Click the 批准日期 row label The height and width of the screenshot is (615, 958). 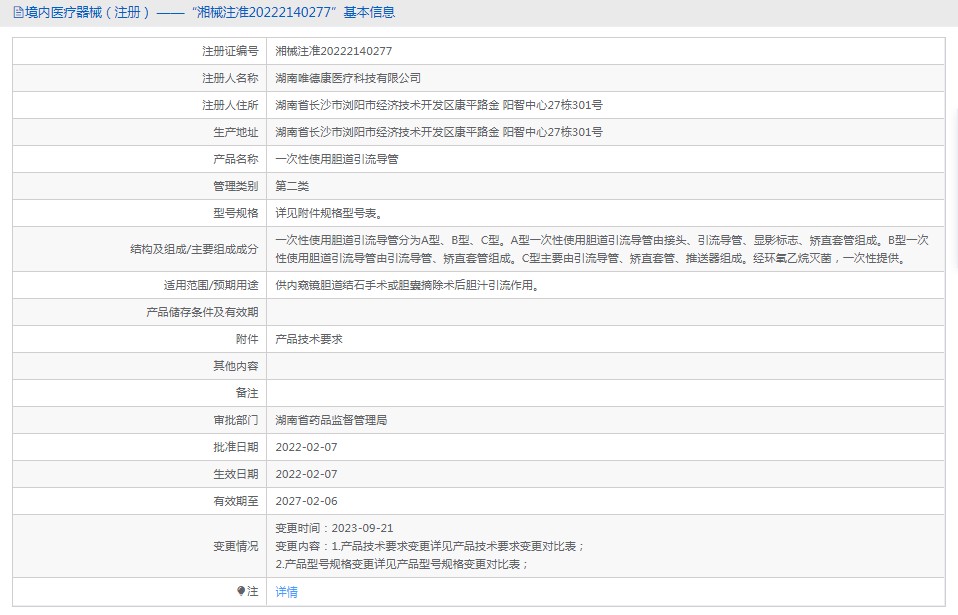(x=236, y=447)
